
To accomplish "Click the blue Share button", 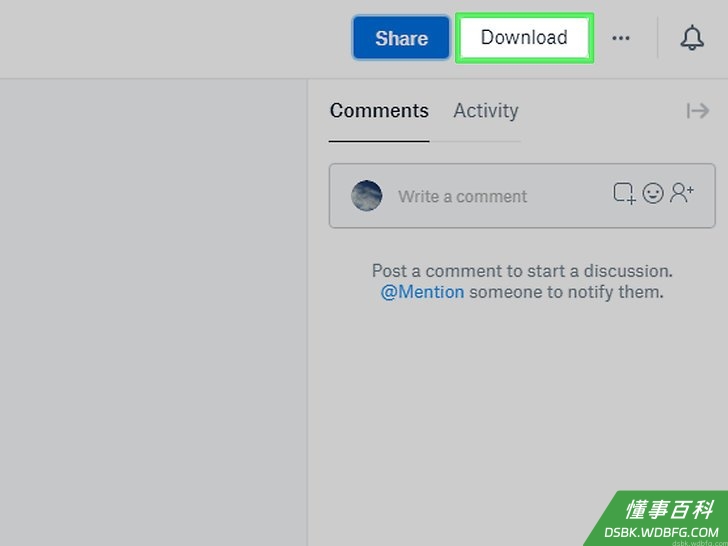I will click(x=401, y=38).
